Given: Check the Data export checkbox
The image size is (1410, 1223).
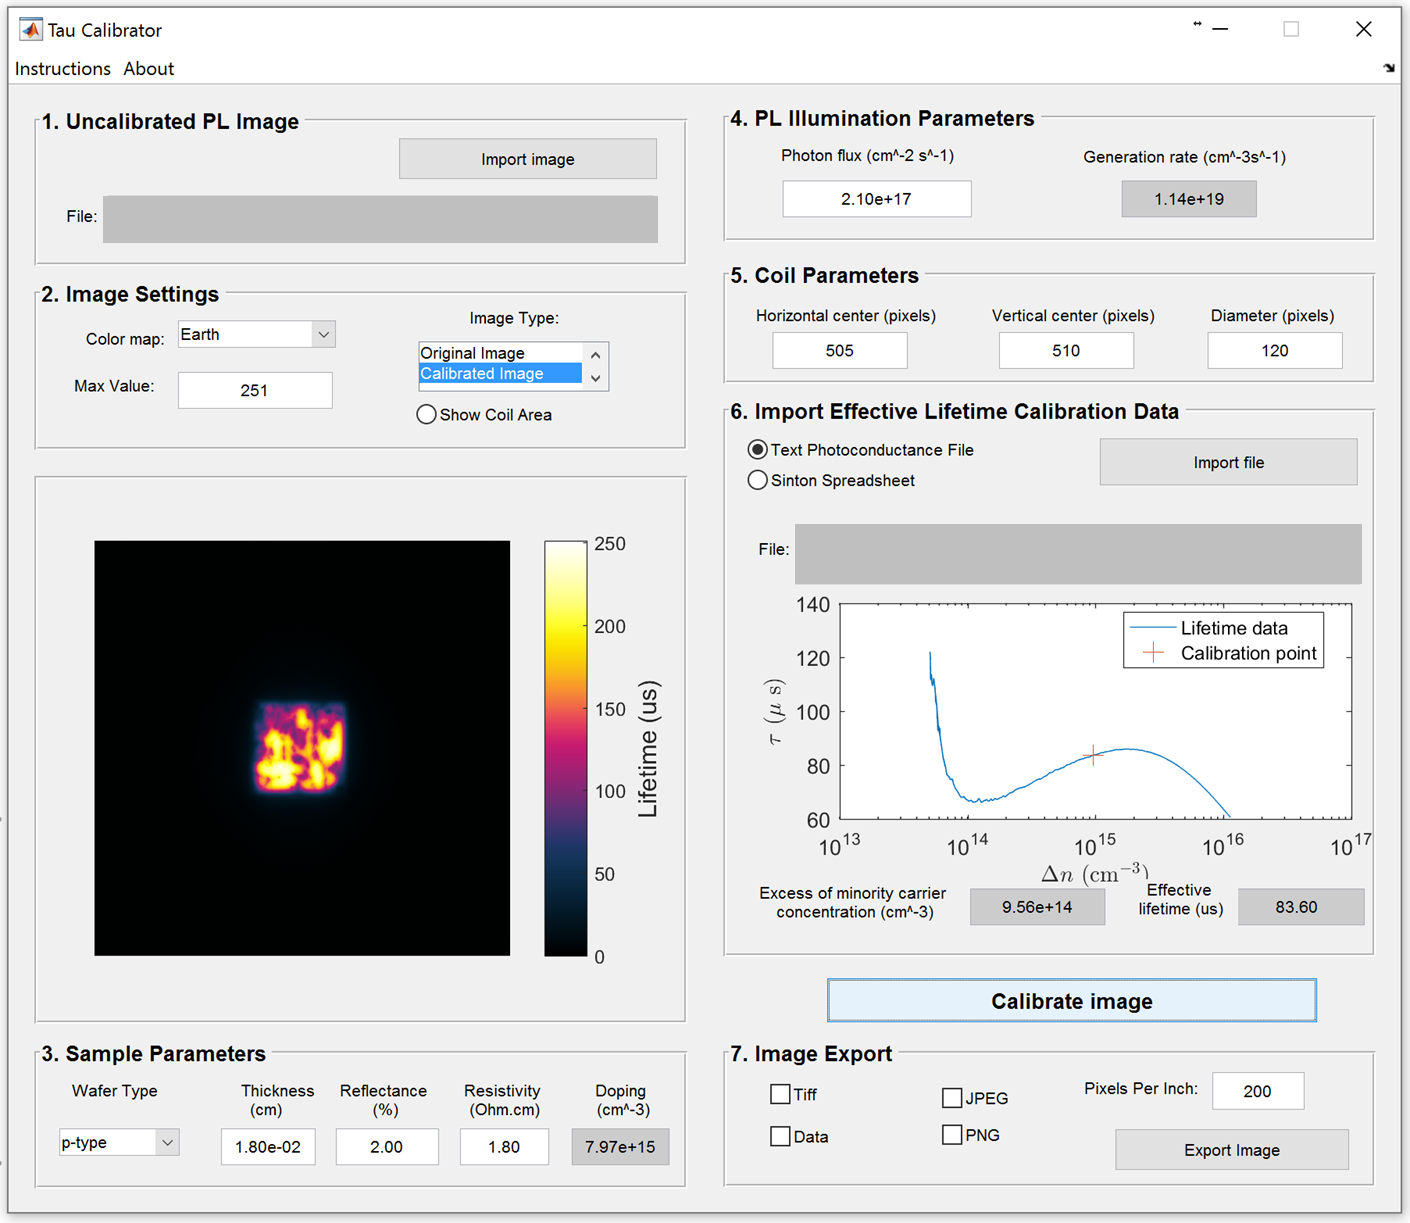Looking at the screenshot, I should point(780,1137).
